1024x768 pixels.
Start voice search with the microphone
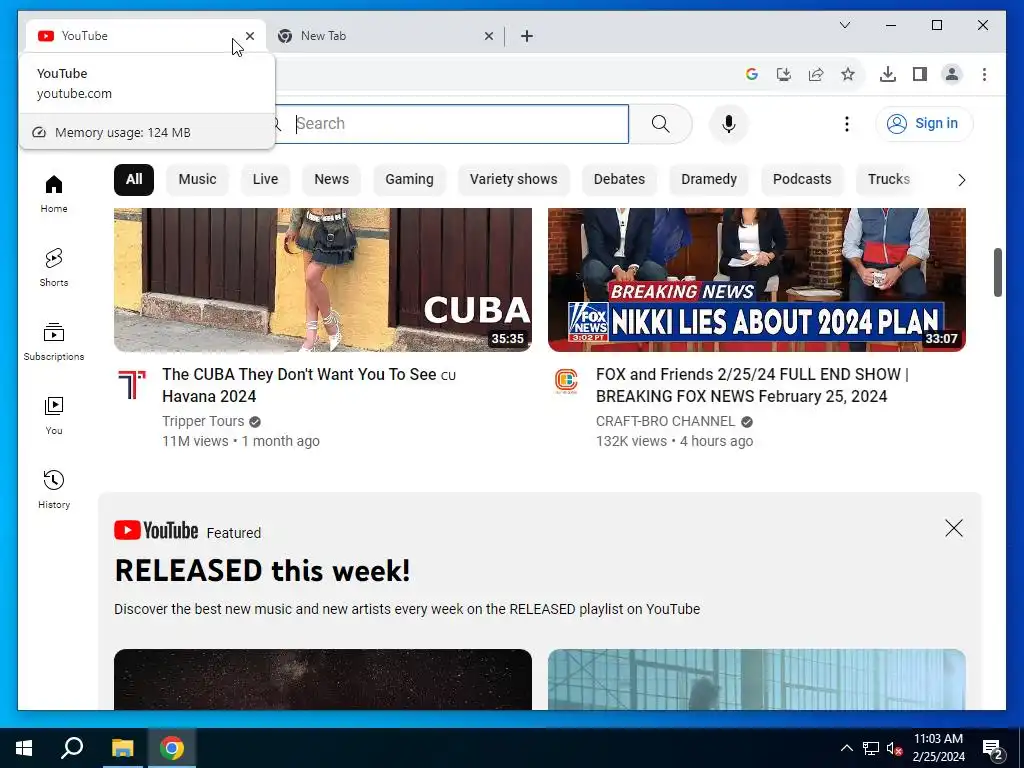point(729,123)
